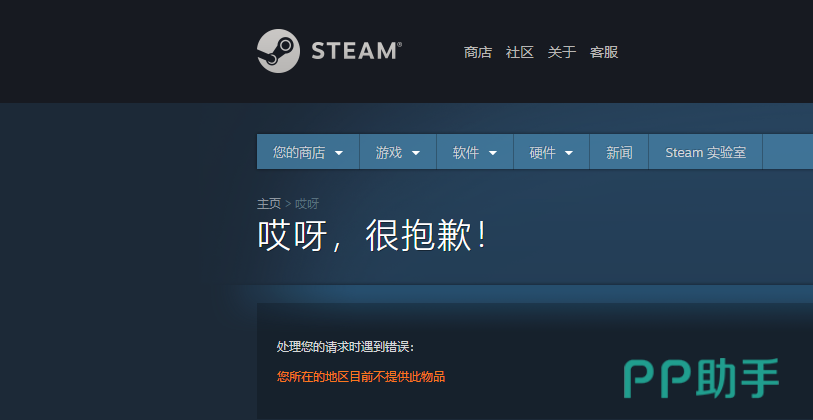This screenshot has width=813, height=420.
Task: Select 关于 in the top navigation
Action: (x=562, y=52)
